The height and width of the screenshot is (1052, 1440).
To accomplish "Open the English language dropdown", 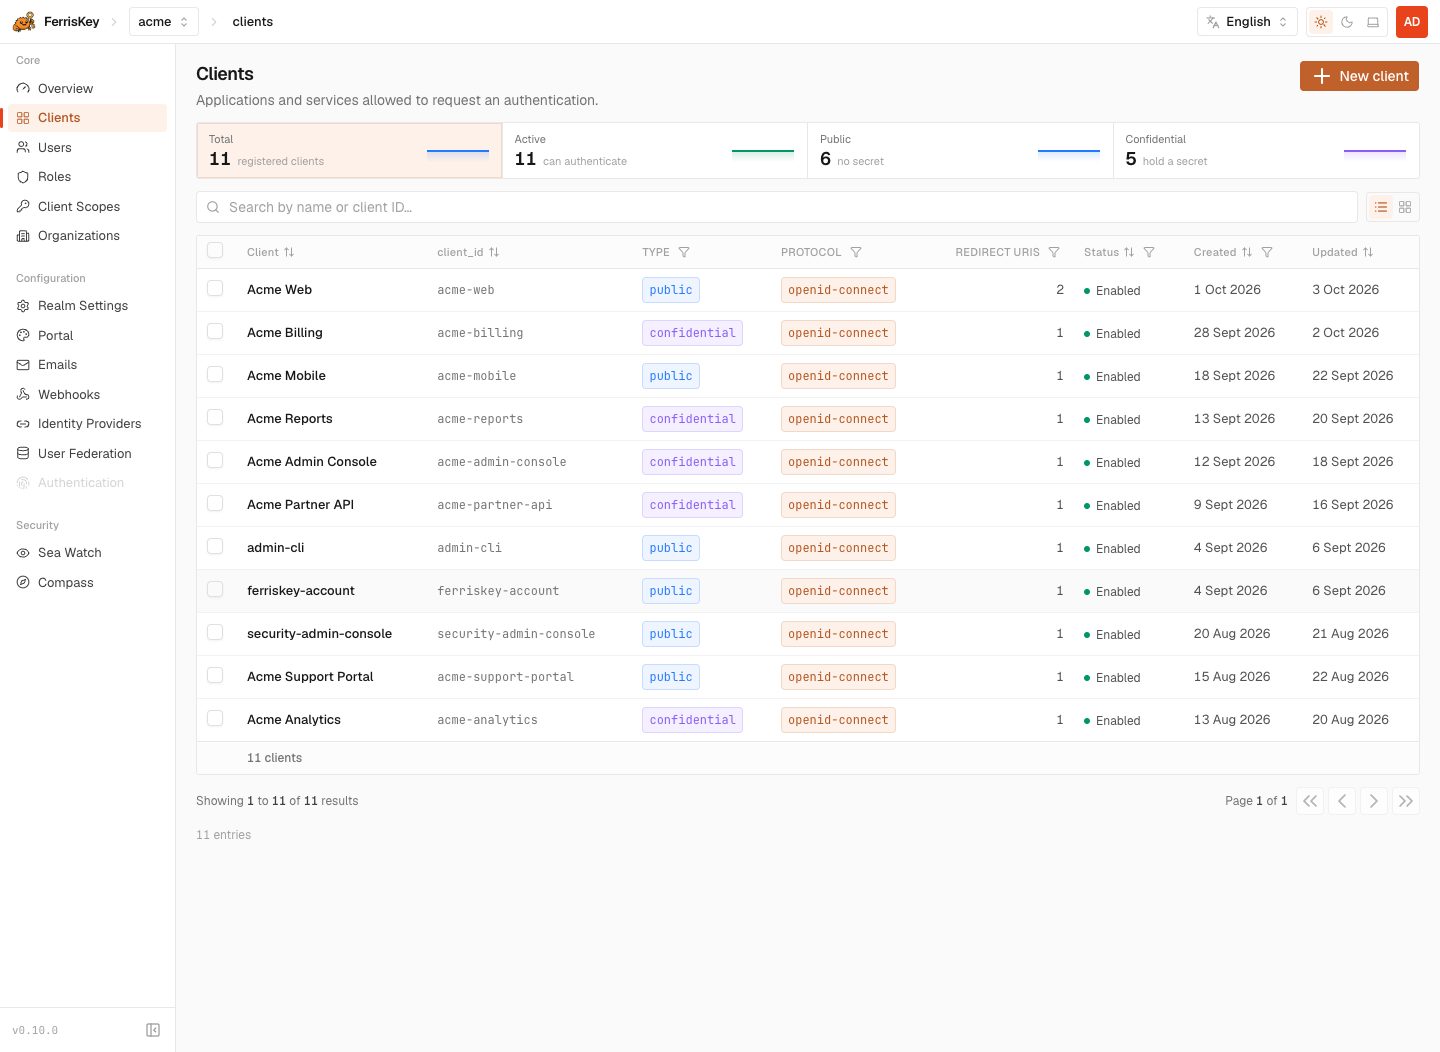I will point(1247,22).
